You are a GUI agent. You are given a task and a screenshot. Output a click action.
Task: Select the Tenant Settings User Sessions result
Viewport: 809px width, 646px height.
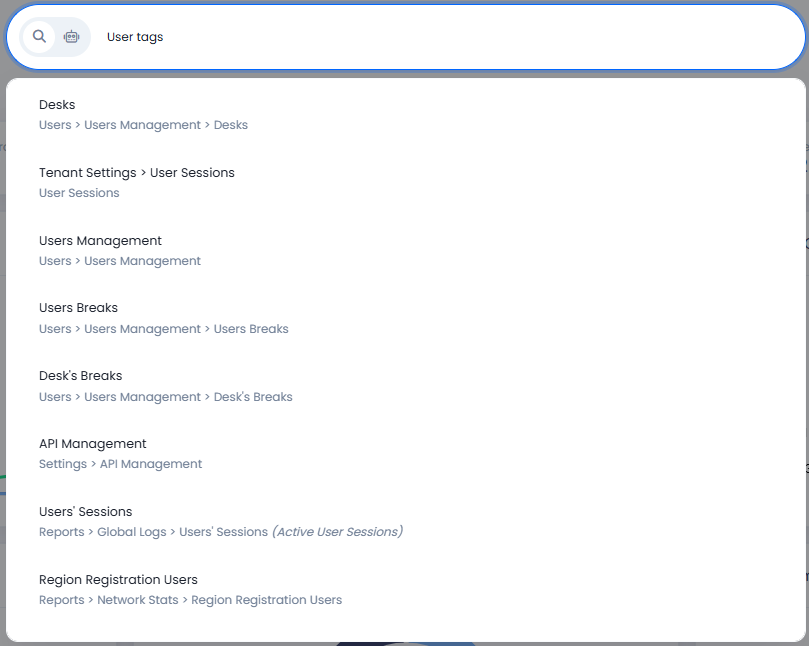(x=135, y=172)
